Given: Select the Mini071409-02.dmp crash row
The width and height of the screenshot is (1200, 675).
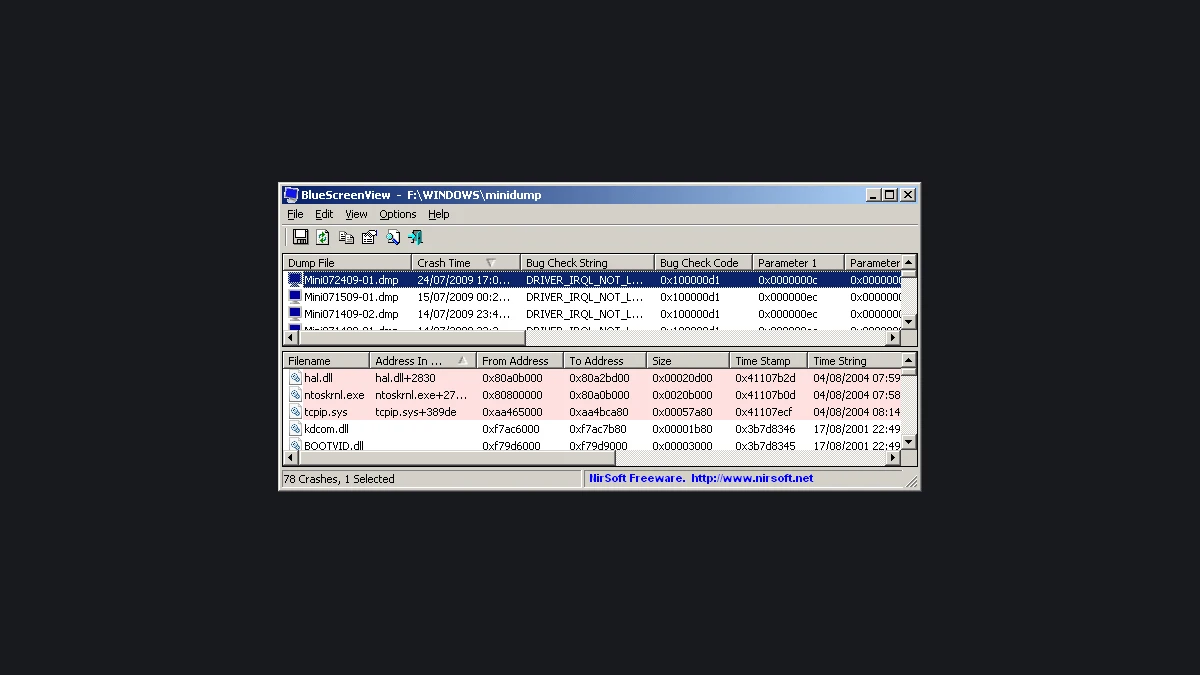Looking at the screenshot, I should coord(592,314).
